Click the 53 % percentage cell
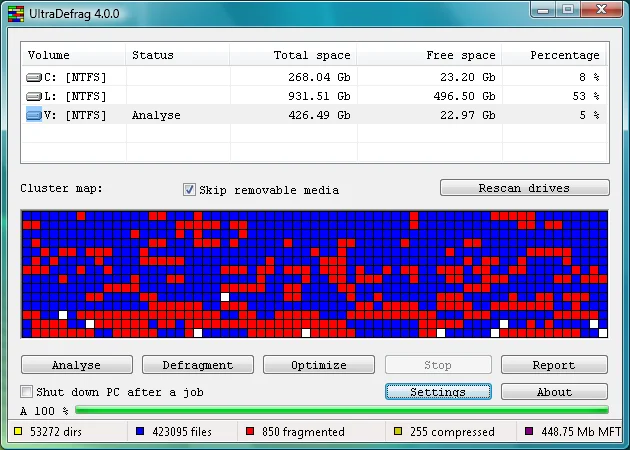Viewport: 630px width, 450px height. tap(586, 96)
